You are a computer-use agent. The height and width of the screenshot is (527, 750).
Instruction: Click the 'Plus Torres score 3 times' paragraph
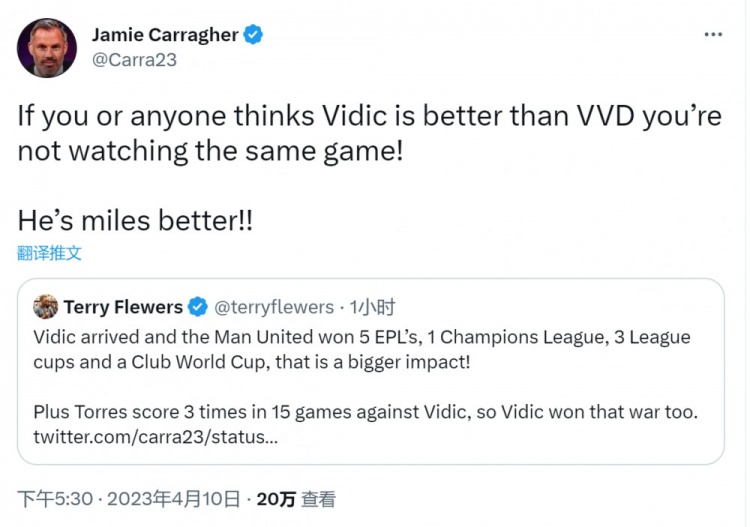(365, 412)
